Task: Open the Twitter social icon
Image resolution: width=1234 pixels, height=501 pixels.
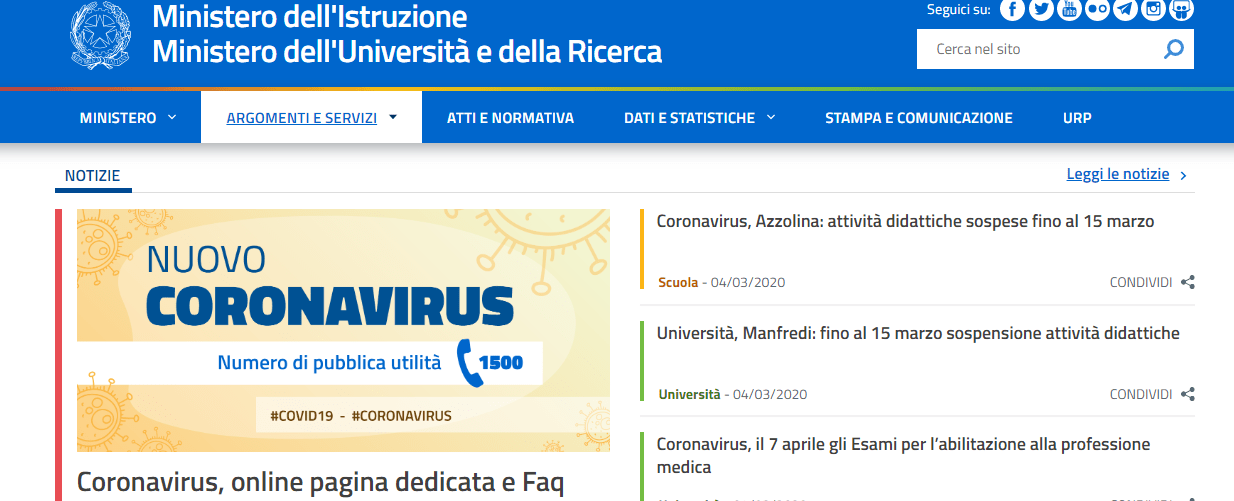Action: 1041,10
